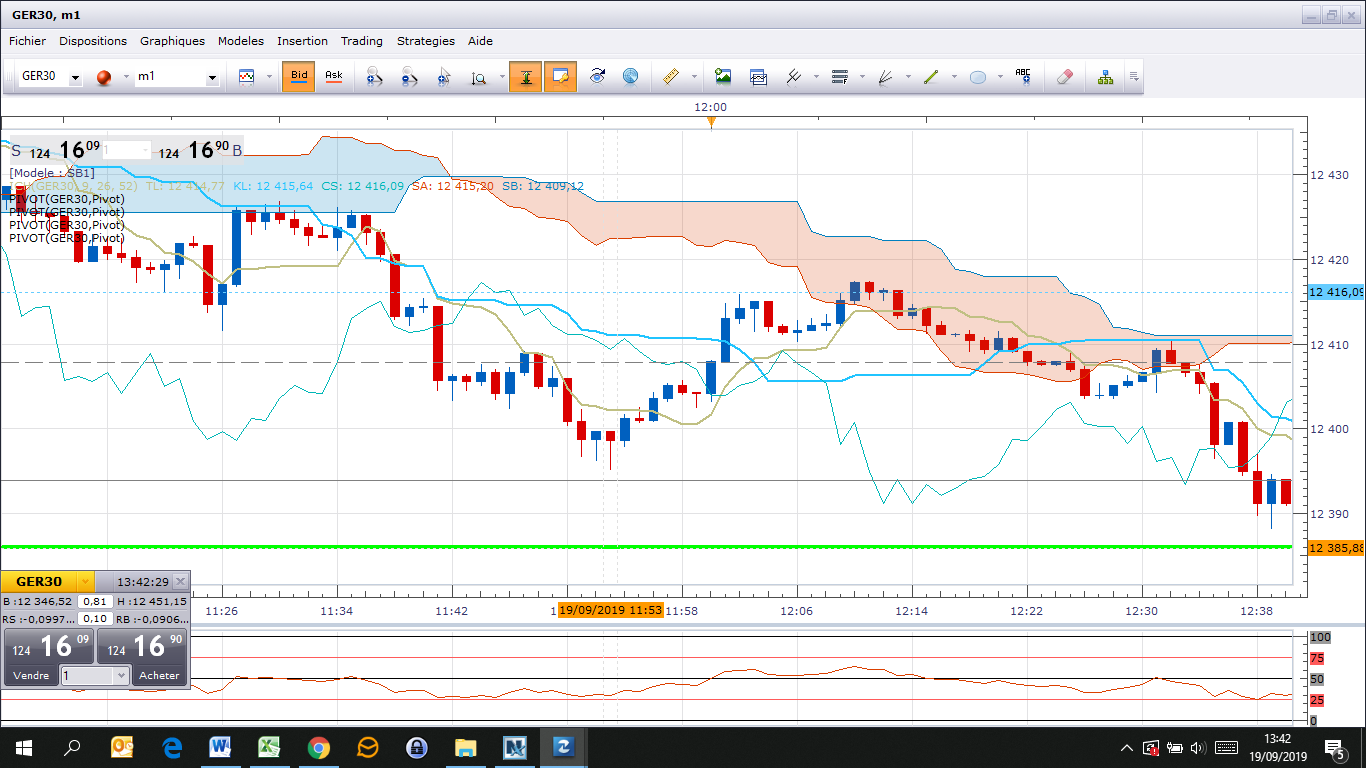Open the order quantity dropdown in trade panel
The image size is (1366, 768).
pos(121,676)
